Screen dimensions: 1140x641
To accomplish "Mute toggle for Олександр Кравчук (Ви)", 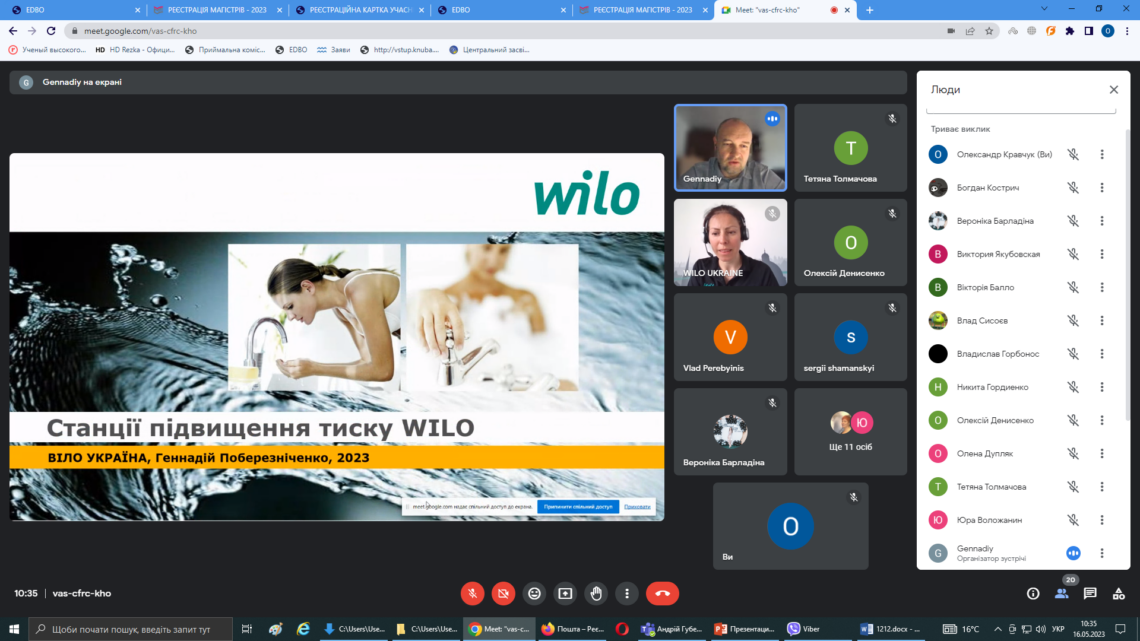I will [x=1073, y=154].
